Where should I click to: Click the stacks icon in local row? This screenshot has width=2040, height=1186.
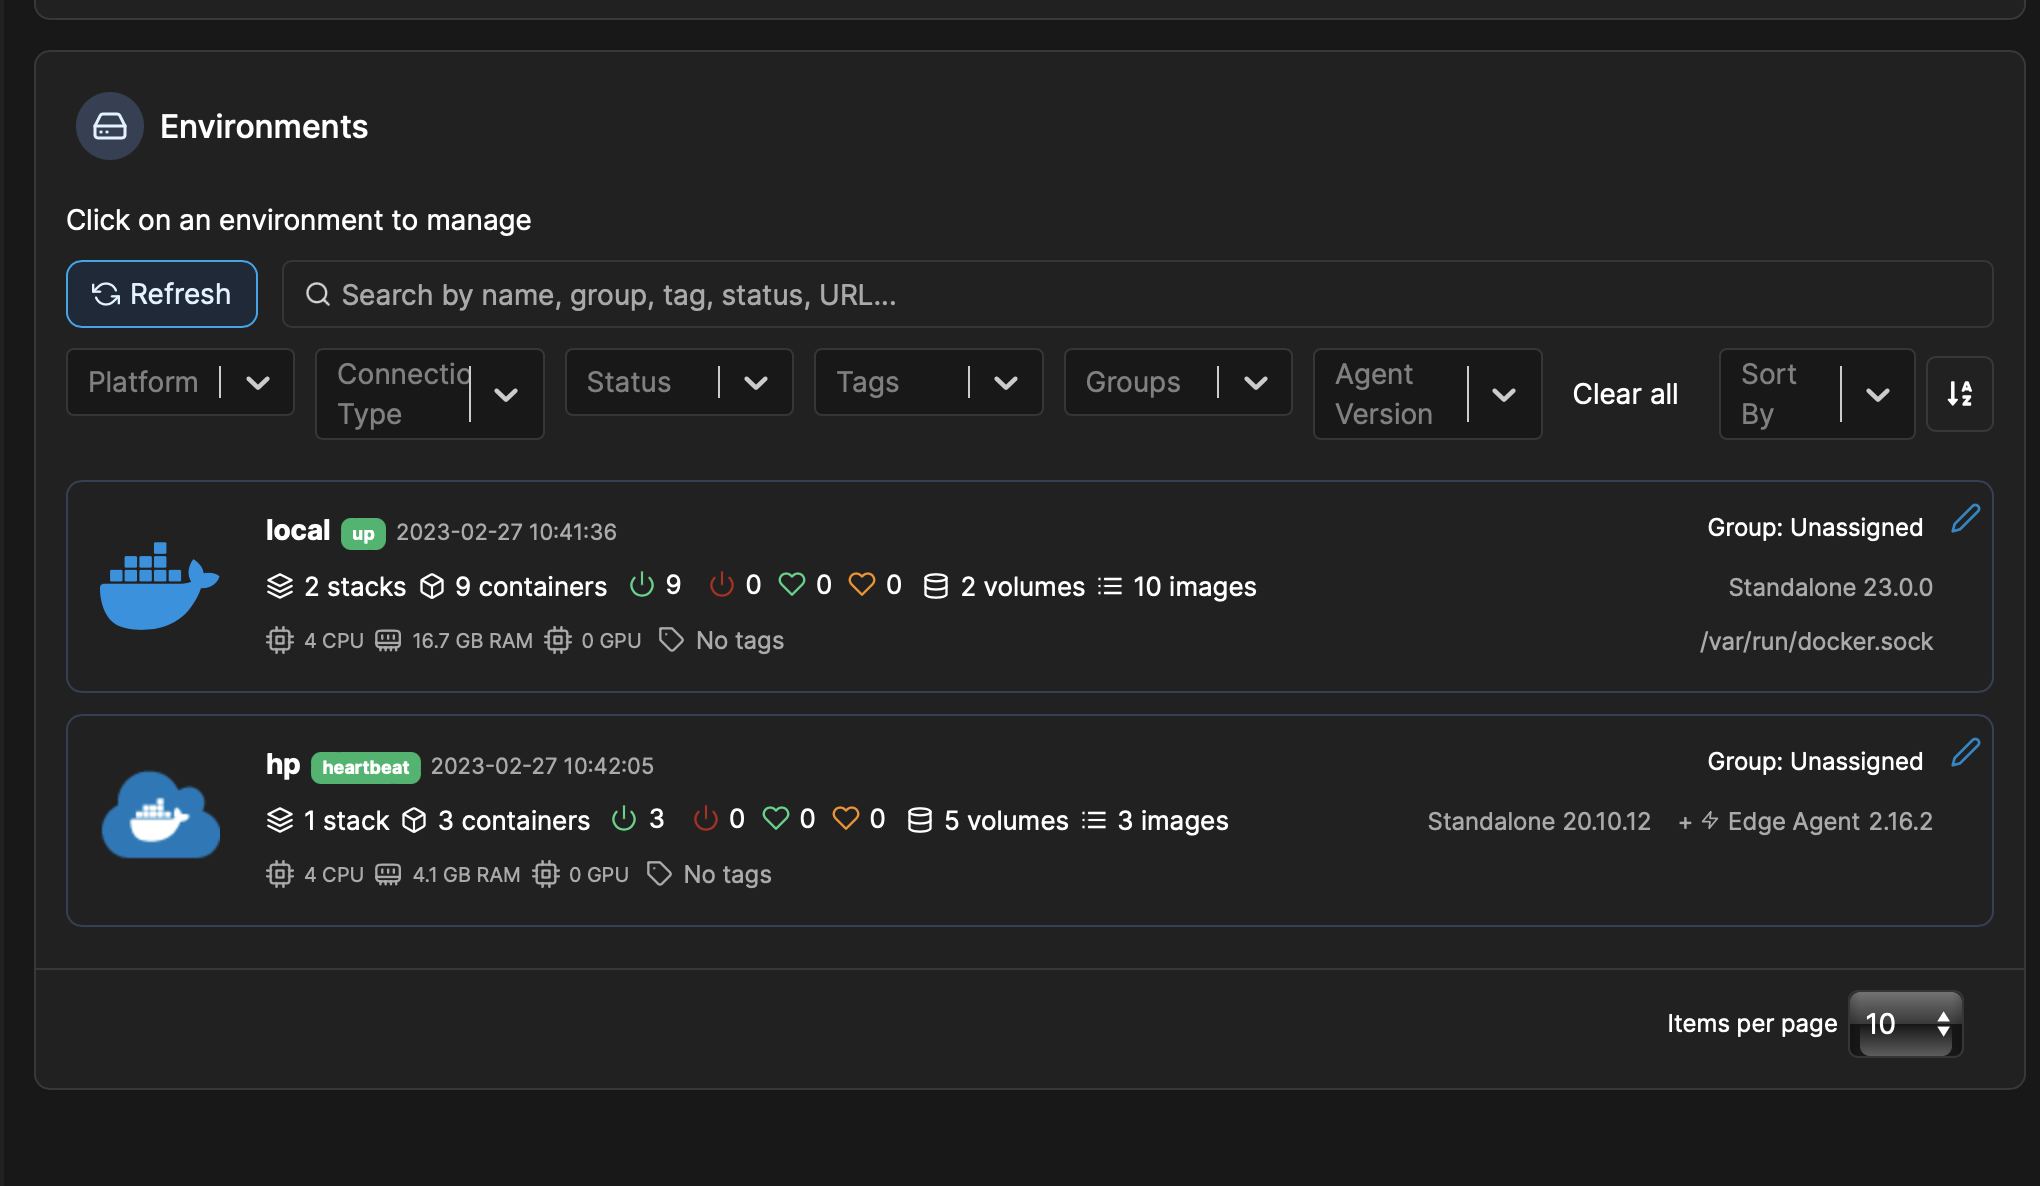point(280,586)
